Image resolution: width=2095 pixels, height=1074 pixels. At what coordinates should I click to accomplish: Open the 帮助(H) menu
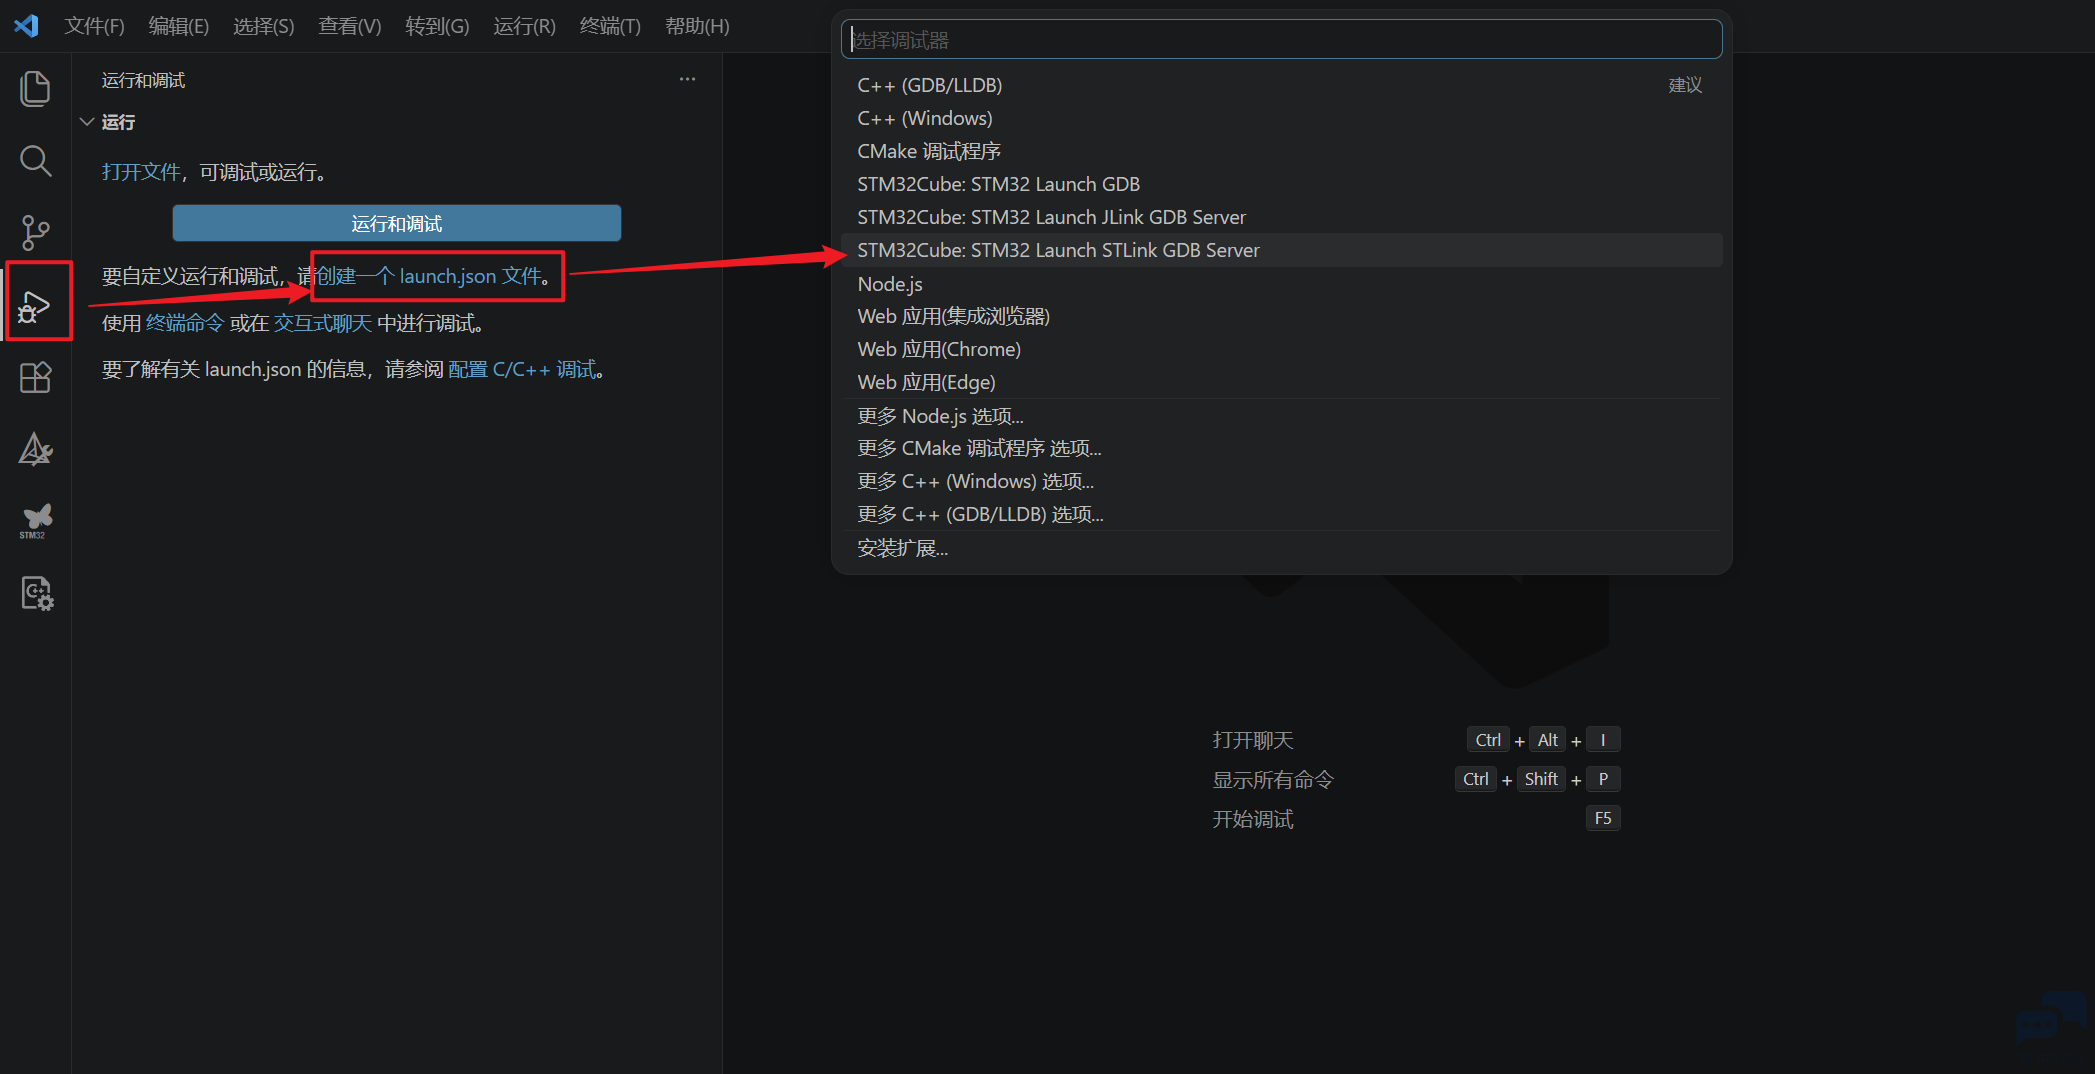coord(697,26)
